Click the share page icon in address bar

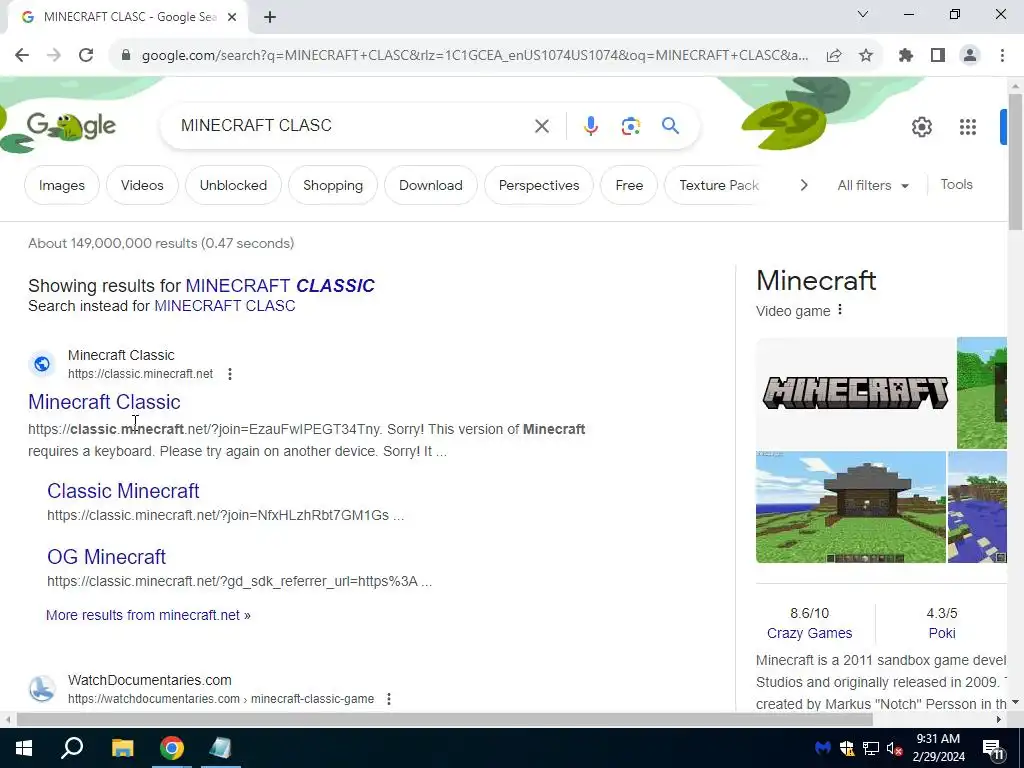834,56
